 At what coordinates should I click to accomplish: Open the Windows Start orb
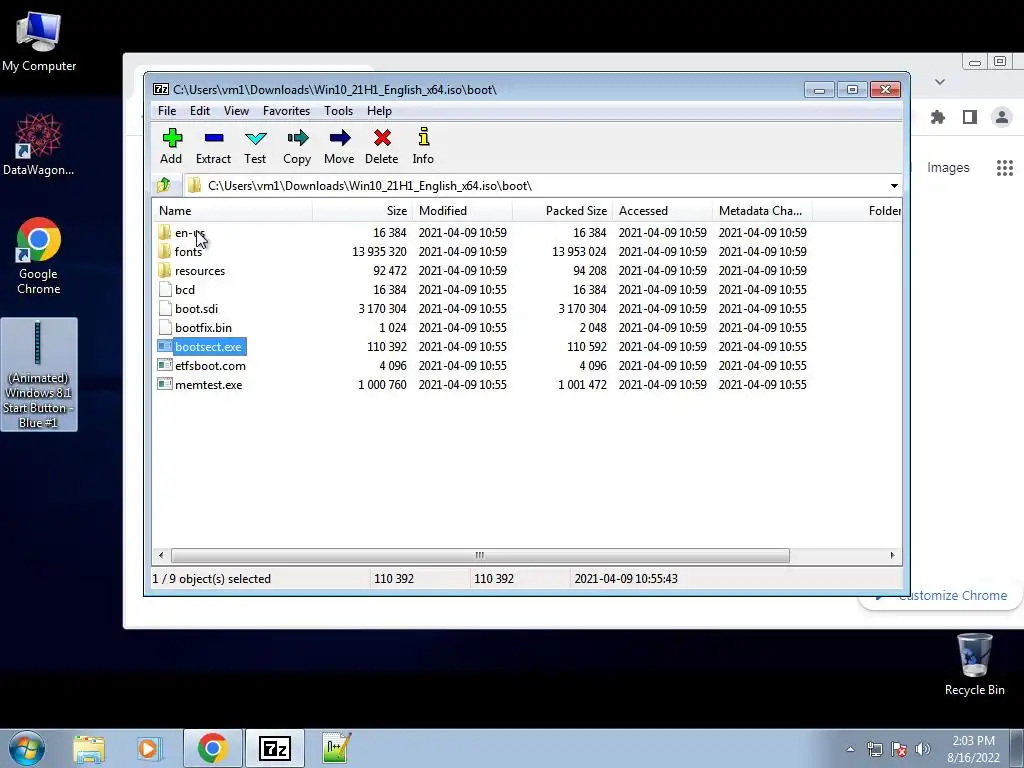[26, 748]
